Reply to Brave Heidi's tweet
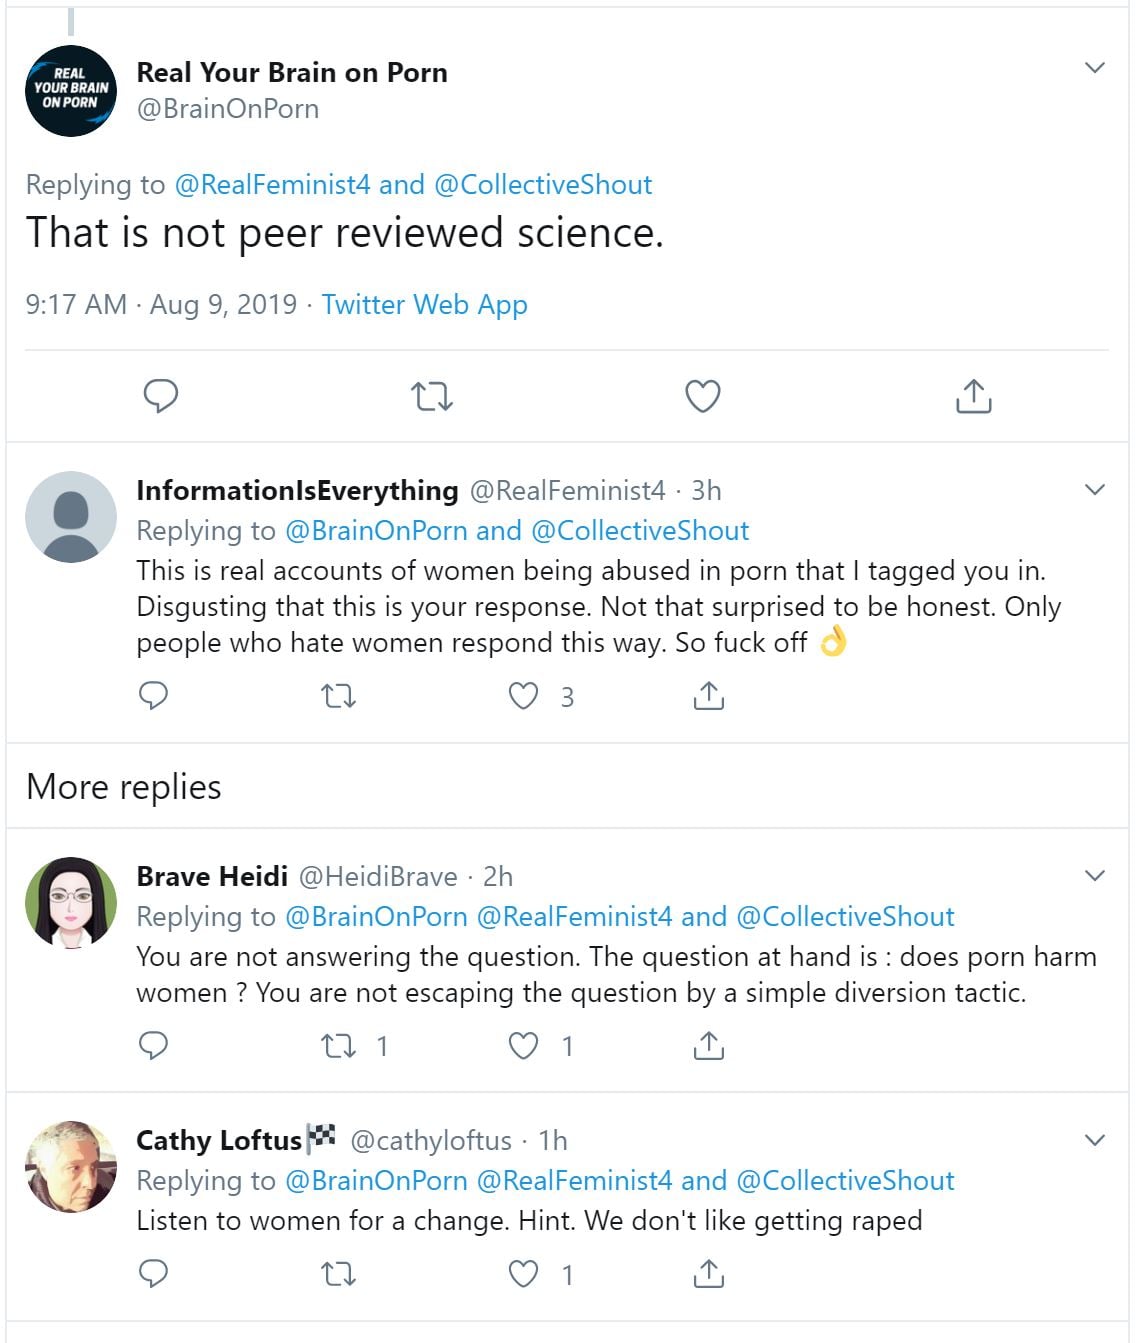The image size is (1144, 1343). point(153,1046)
